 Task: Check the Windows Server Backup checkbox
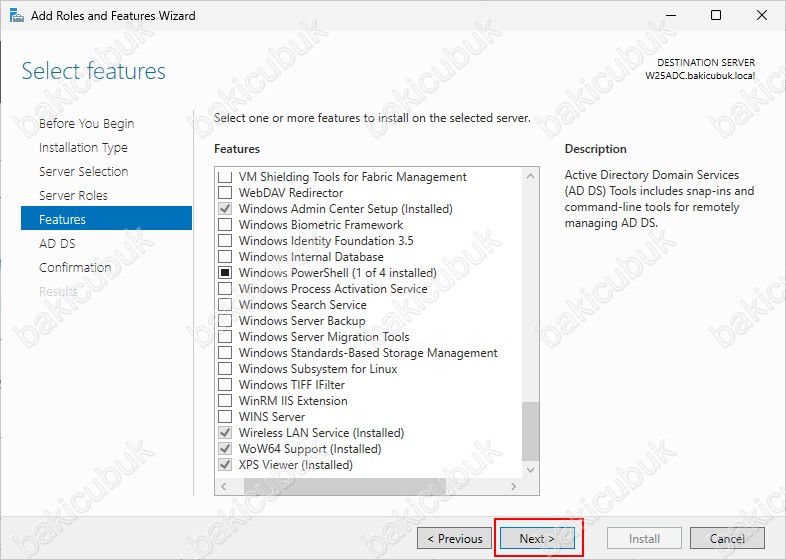225,321
